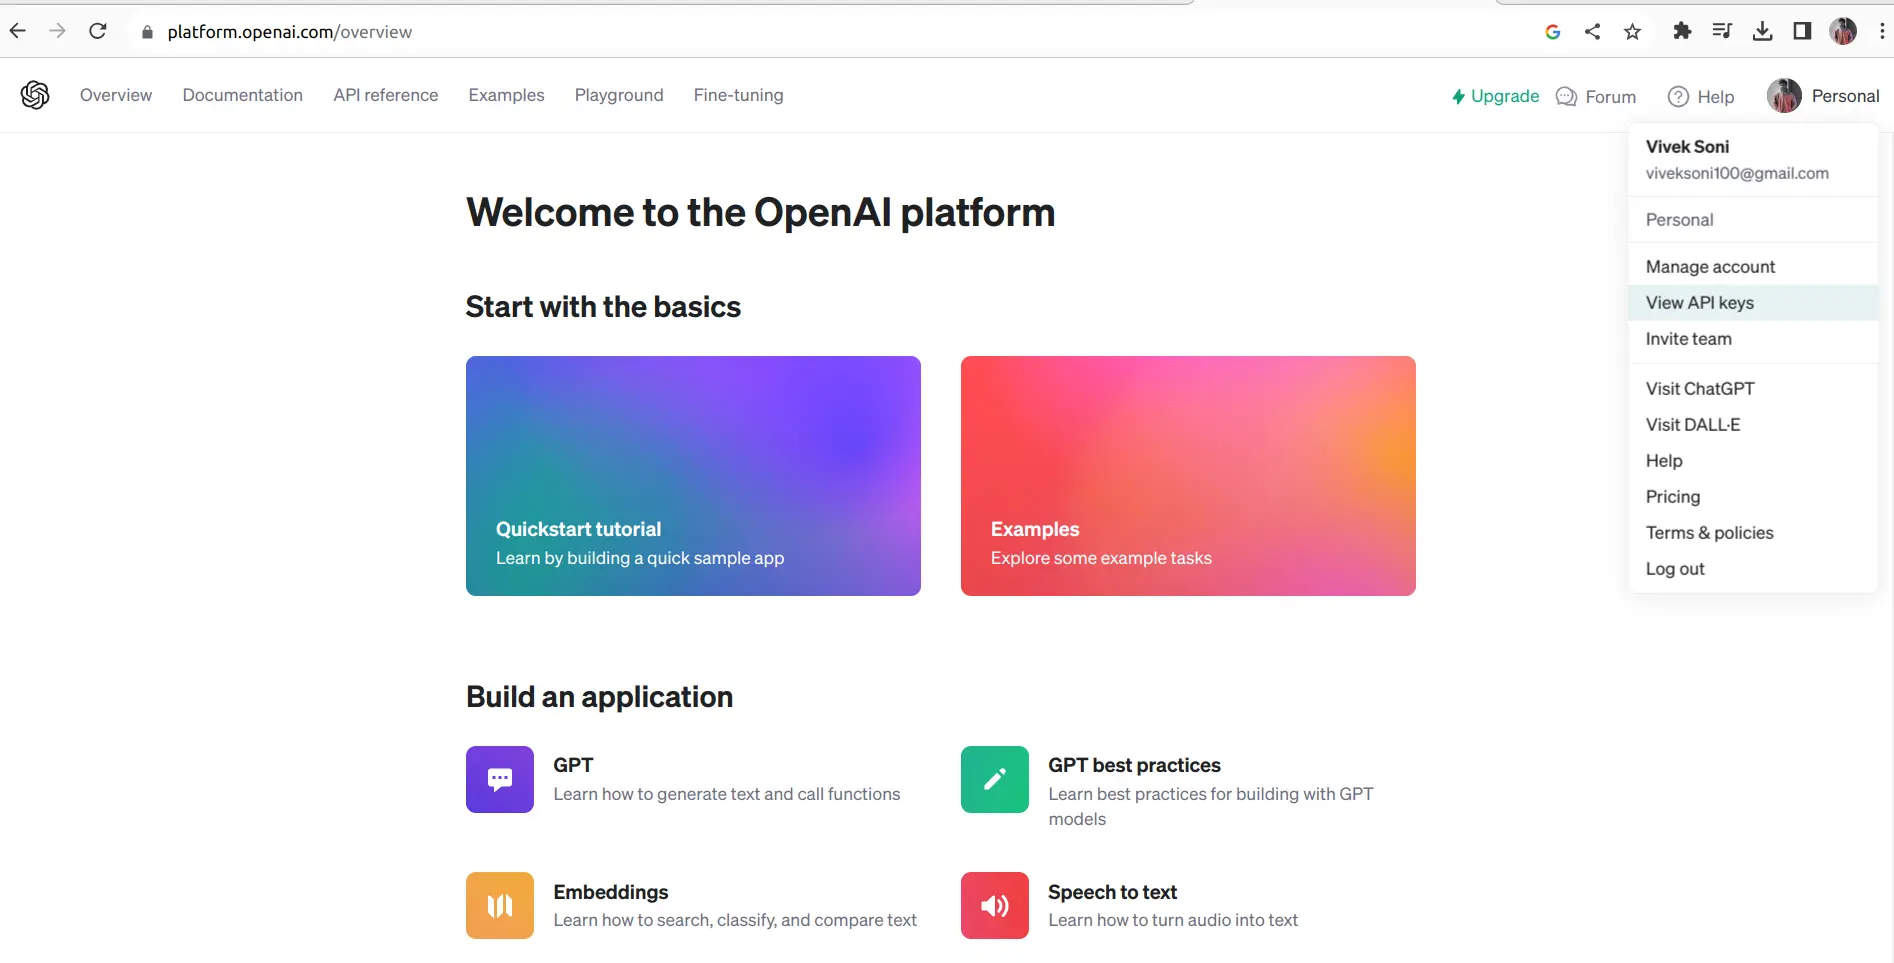Bookmark the page with the star icon
The width and height of the screenshot is (1894, 963).
(x=1633, y=32)
